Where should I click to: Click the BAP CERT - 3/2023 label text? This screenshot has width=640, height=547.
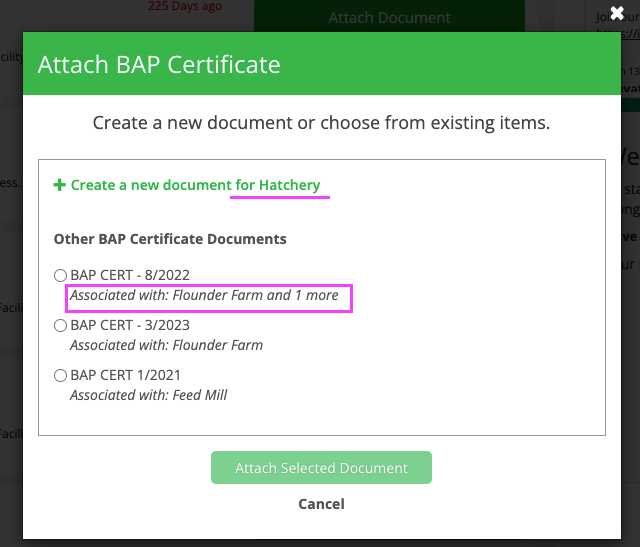pos(130,325)
